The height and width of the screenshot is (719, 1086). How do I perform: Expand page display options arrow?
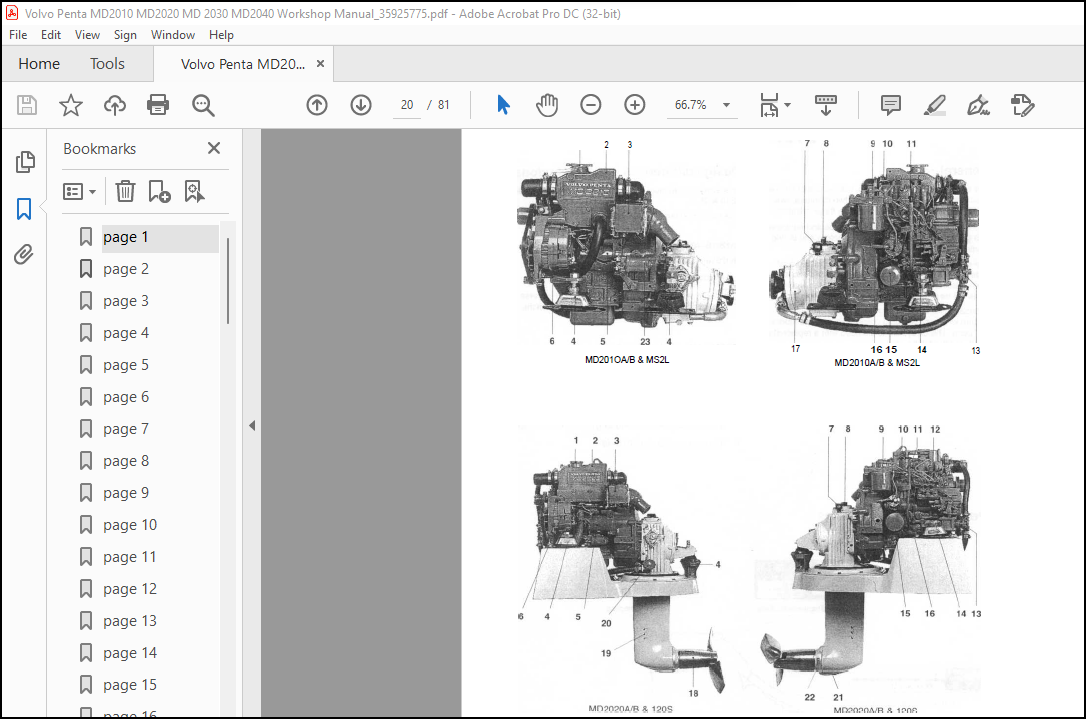pyautogui.click(x=787, y=105)
